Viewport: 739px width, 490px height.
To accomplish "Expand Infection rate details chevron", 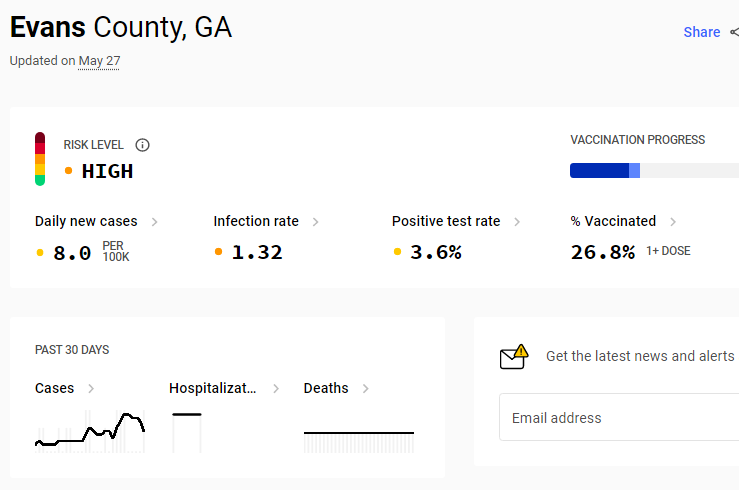I will pos(315,222).
